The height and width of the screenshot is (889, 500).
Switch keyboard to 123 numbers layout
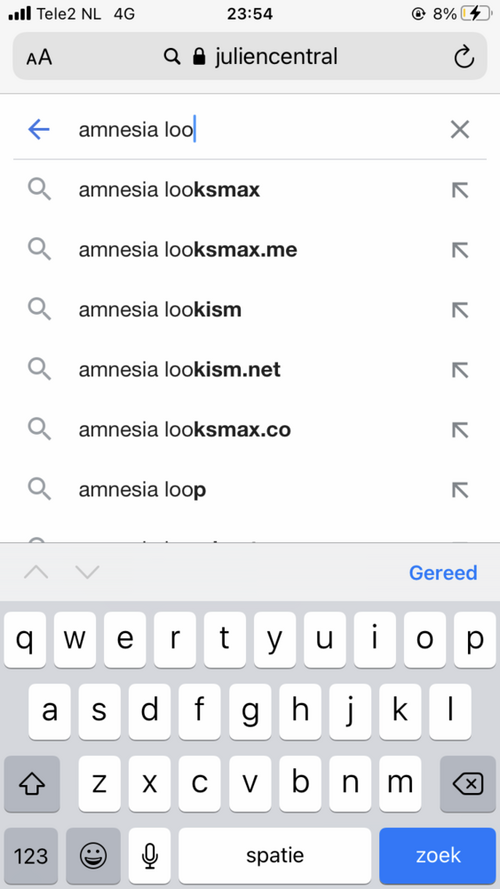(x=31, y=856)
